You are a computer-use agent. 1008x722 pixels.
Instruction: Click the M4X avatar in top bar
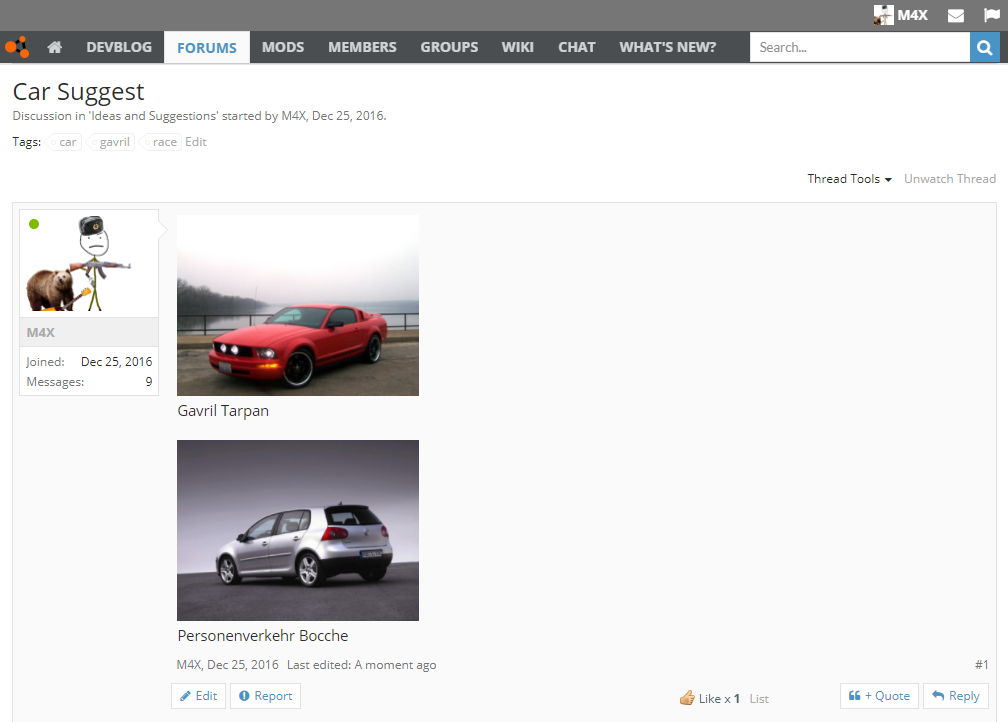[x=883, y=15]
